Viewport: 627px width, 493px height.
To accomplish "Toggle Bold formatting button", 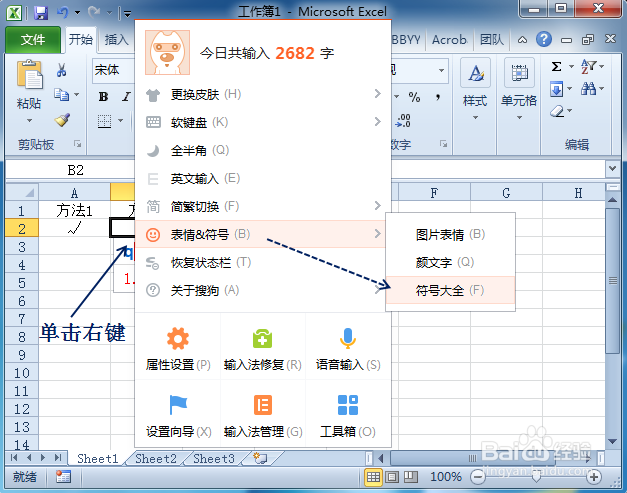I will click(x=104, y=96).
